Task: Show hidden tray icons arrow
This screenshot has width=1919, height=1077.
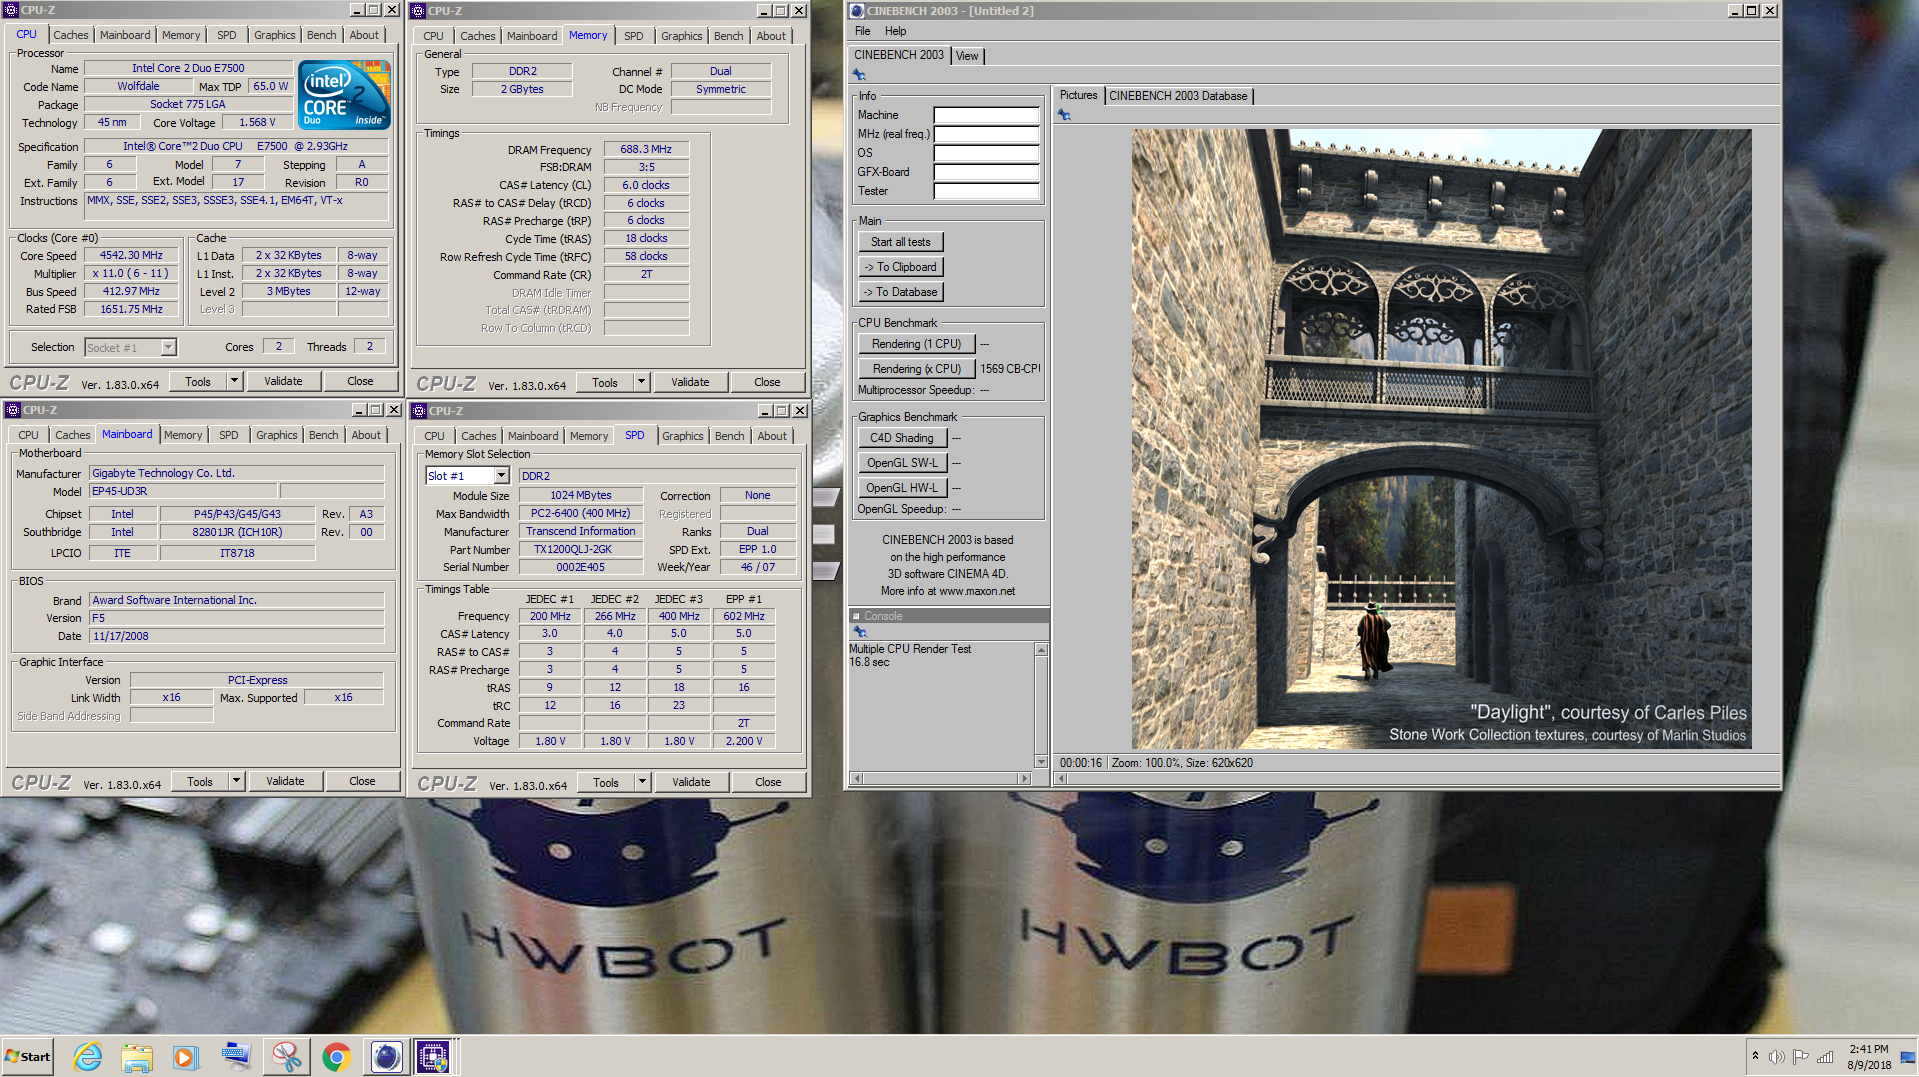Action: tap(1755, 1056)
